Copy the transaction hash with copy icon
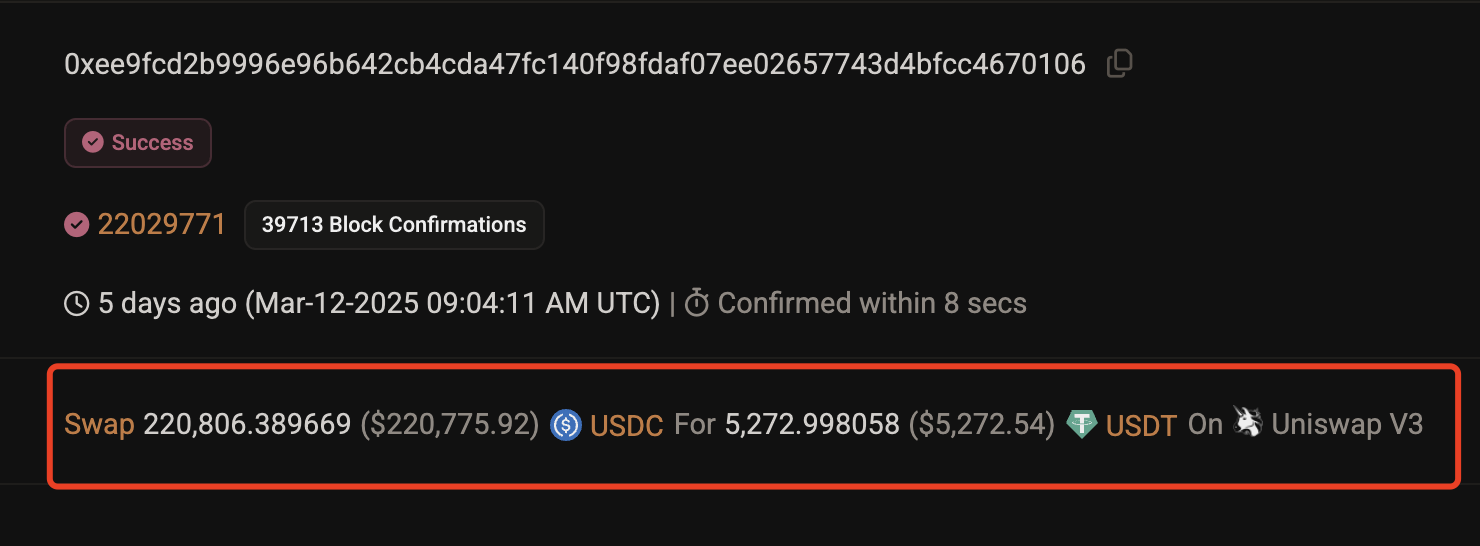This screenshot has height=546, width=1480. 1119,64
